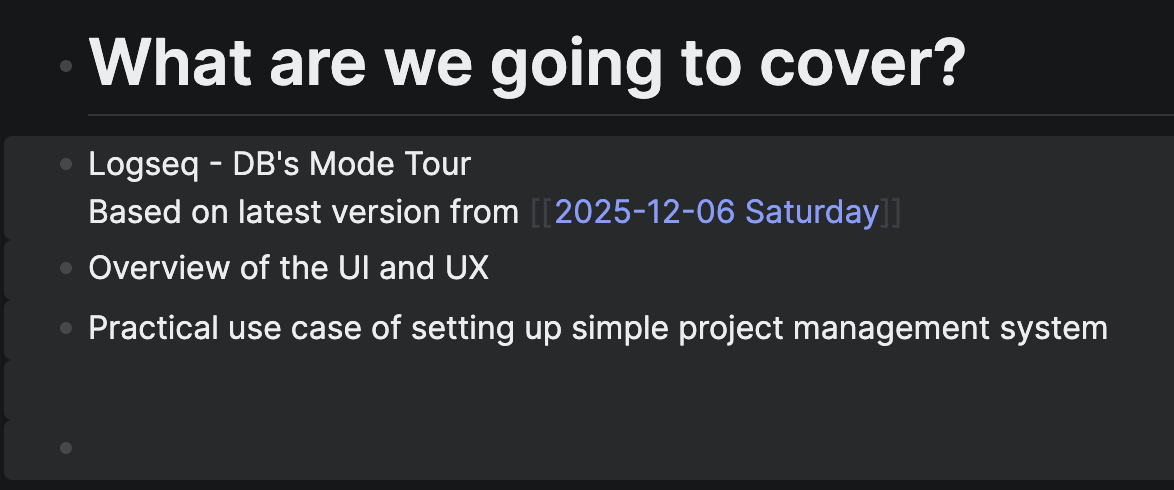Screen dimensions: 1174x490
Task: Click the empty block area beside the last bullet
Action: coord(600,447)
